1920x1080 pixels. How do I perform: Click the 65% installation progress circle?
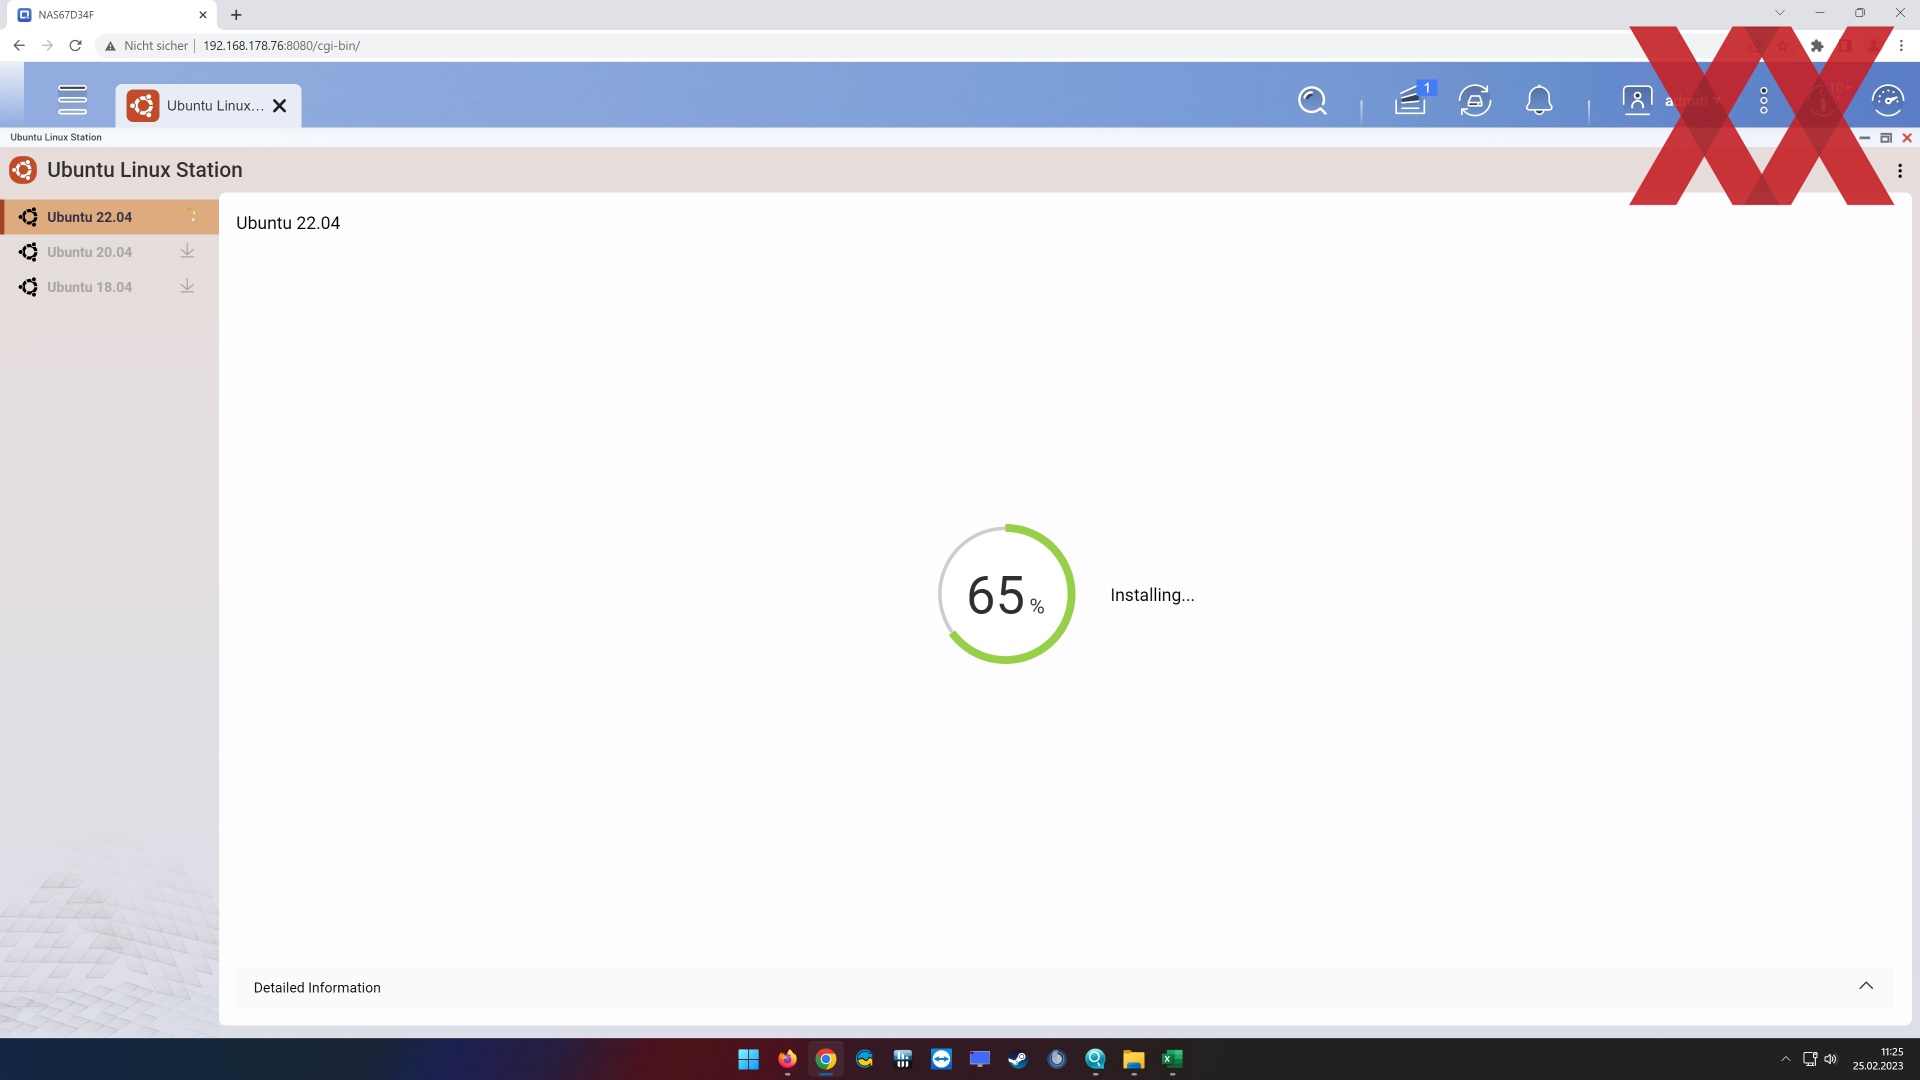tap(1006, 594)
